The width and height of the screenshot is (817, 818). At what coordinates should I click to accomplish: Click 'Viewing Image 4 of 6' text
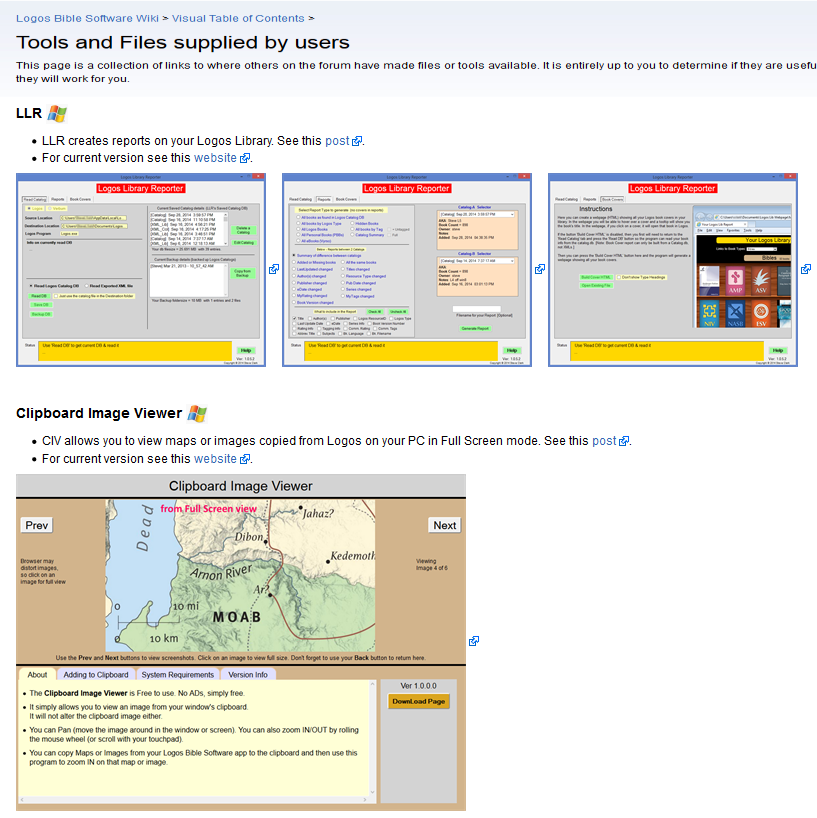pos(431,564)
